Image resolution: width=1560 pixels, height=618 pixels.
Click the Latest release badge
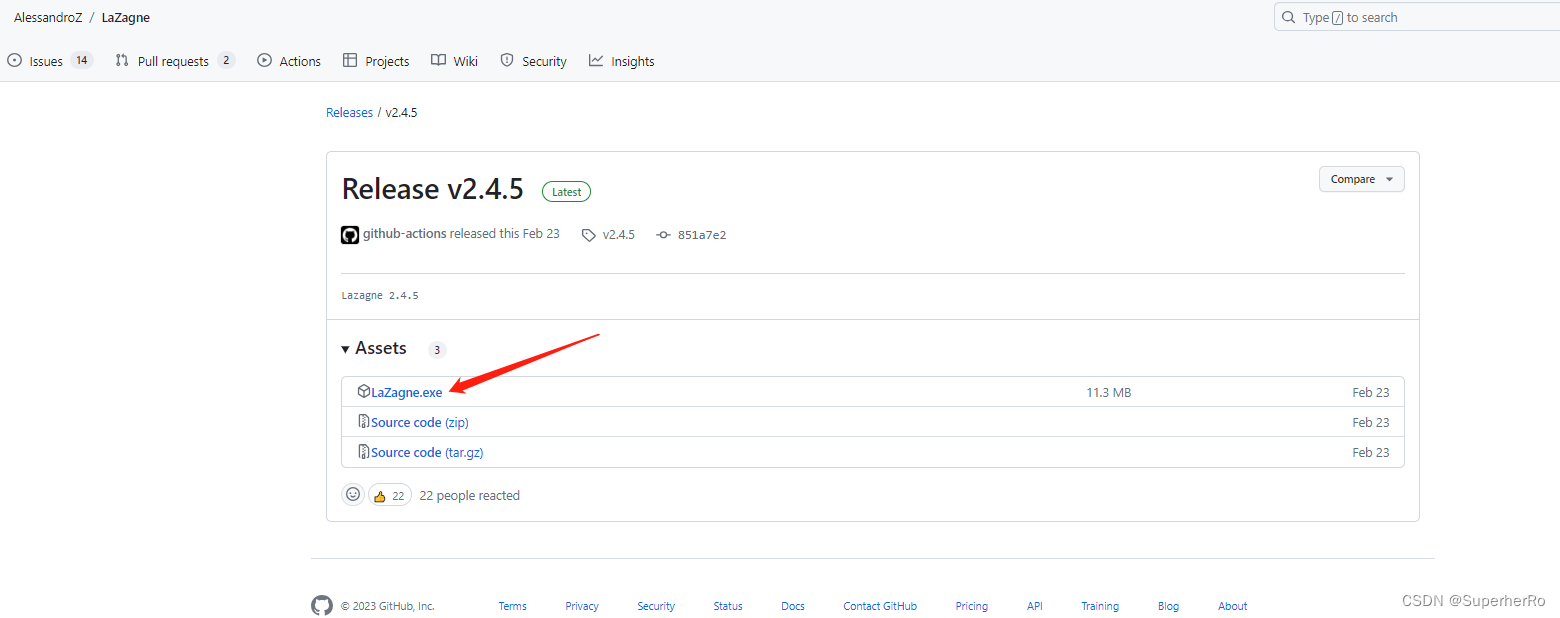(567, 191)
